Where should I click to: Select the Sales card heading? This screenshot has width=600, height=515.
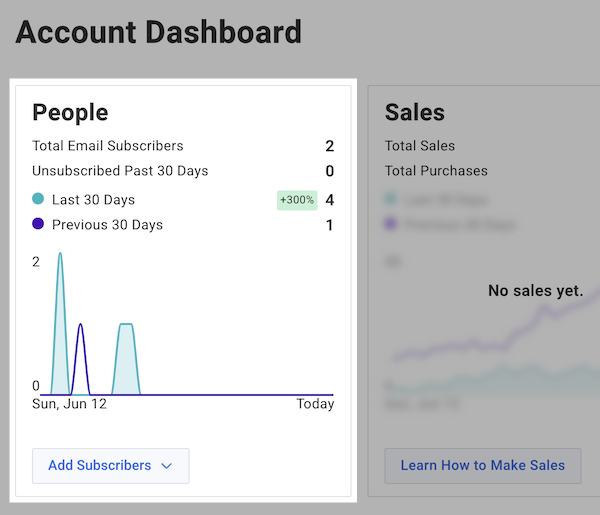coord(415,112)
